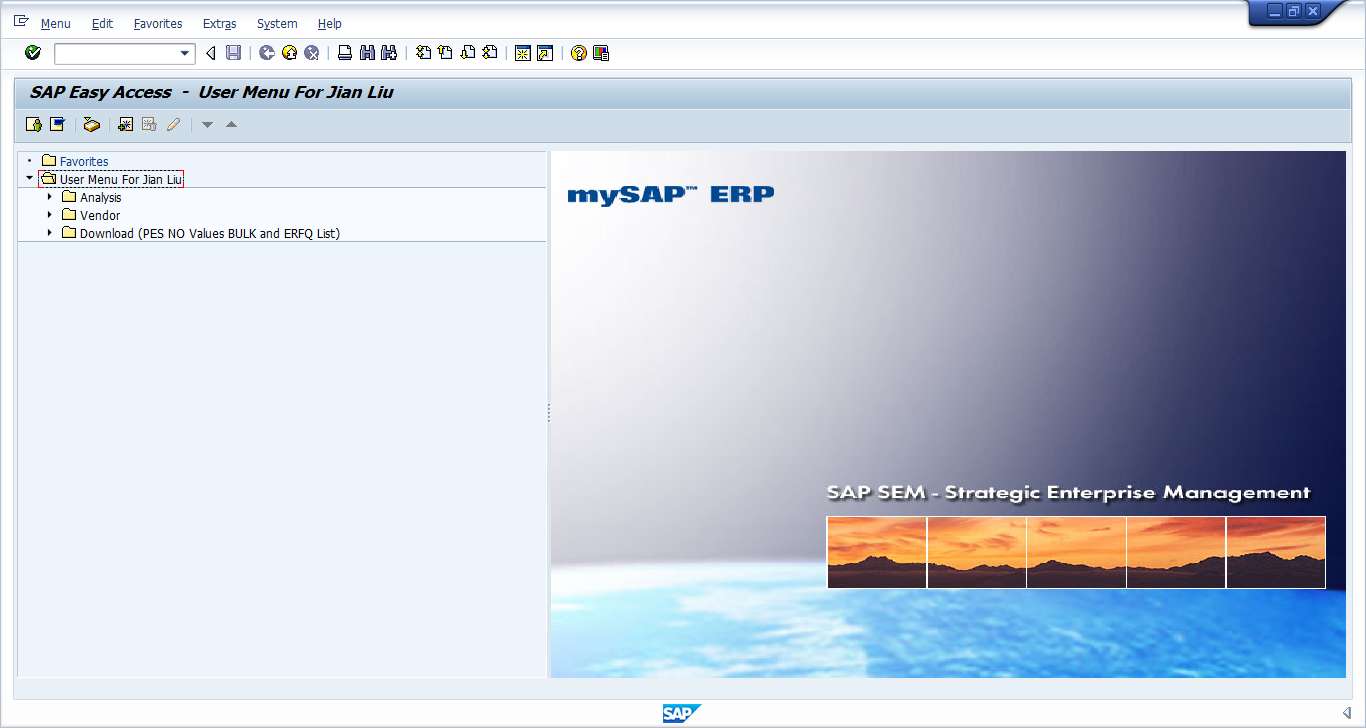
Task: Go to First Page icon
Action: click(x=423, y=53)
